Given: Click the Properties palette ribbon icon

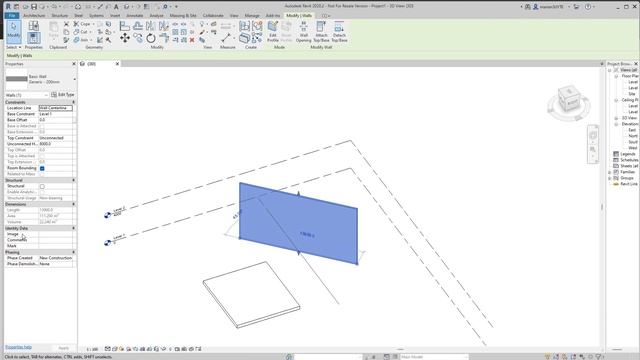Looking at the screenshot, I should pos(33,38).
